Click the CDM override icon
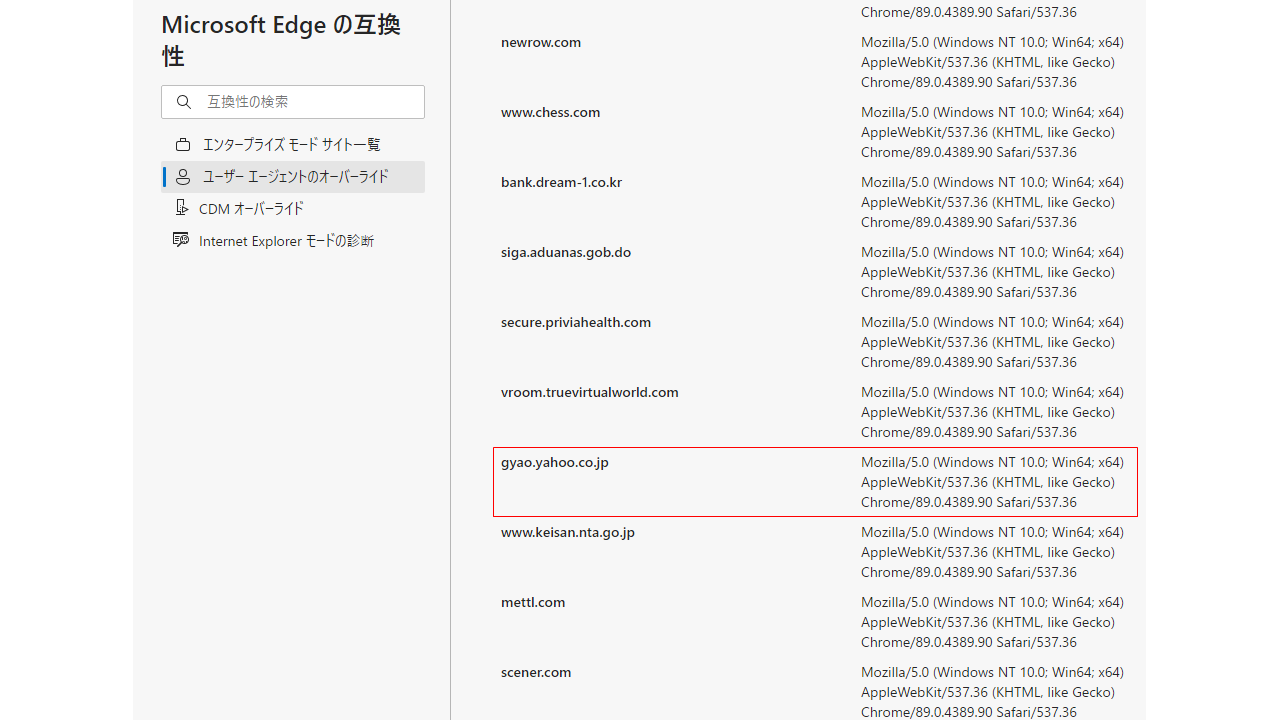The height and width of the screenshot is (720, 1280). coord(181,208)
